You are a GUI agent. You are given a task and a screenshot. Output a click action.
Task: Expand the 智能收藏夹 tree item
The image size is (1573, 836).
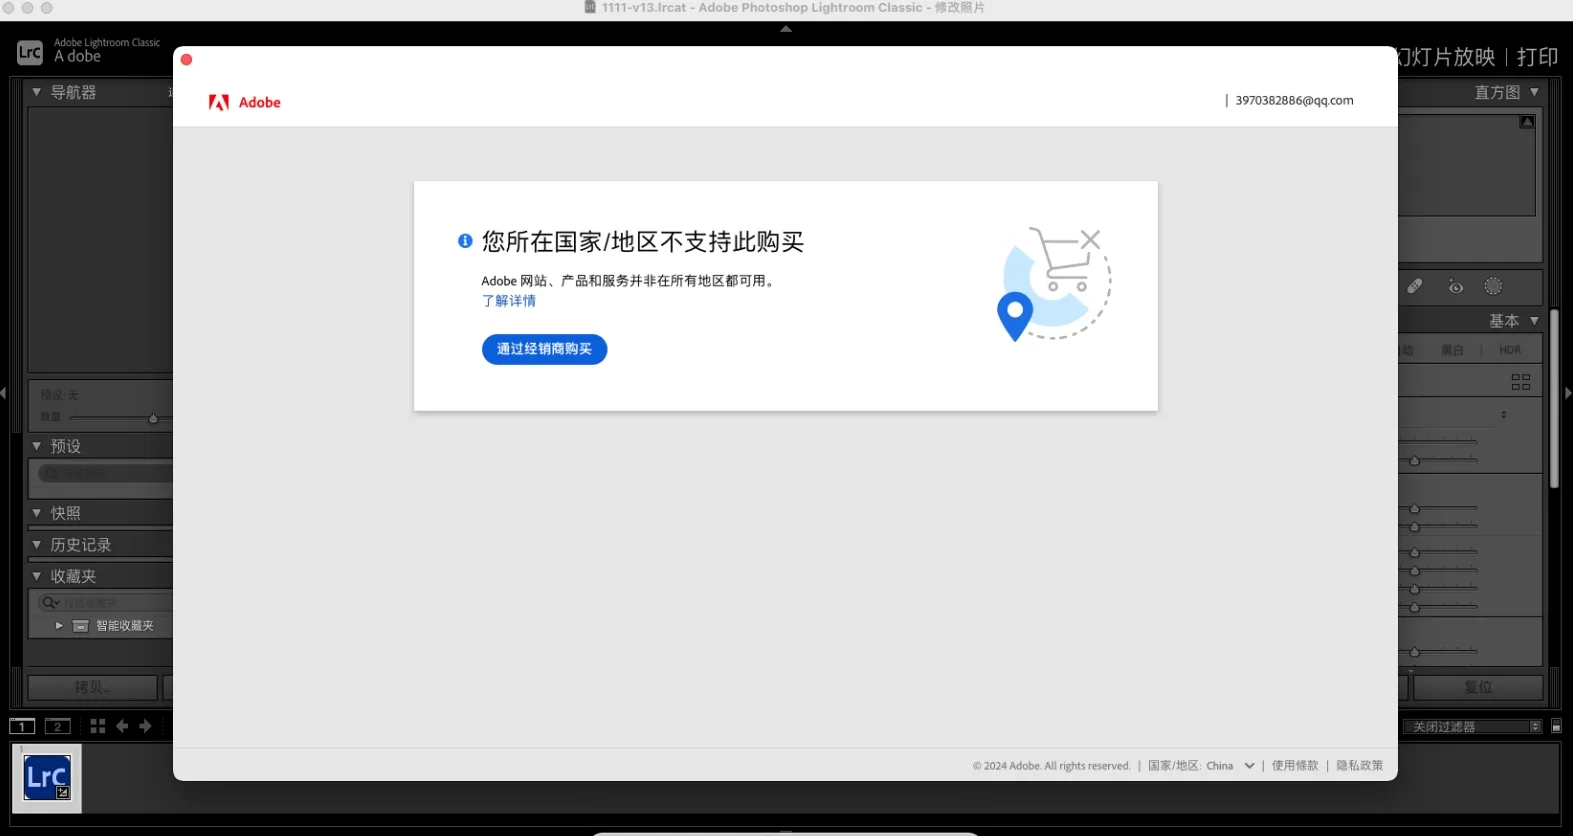click(59, 626)
